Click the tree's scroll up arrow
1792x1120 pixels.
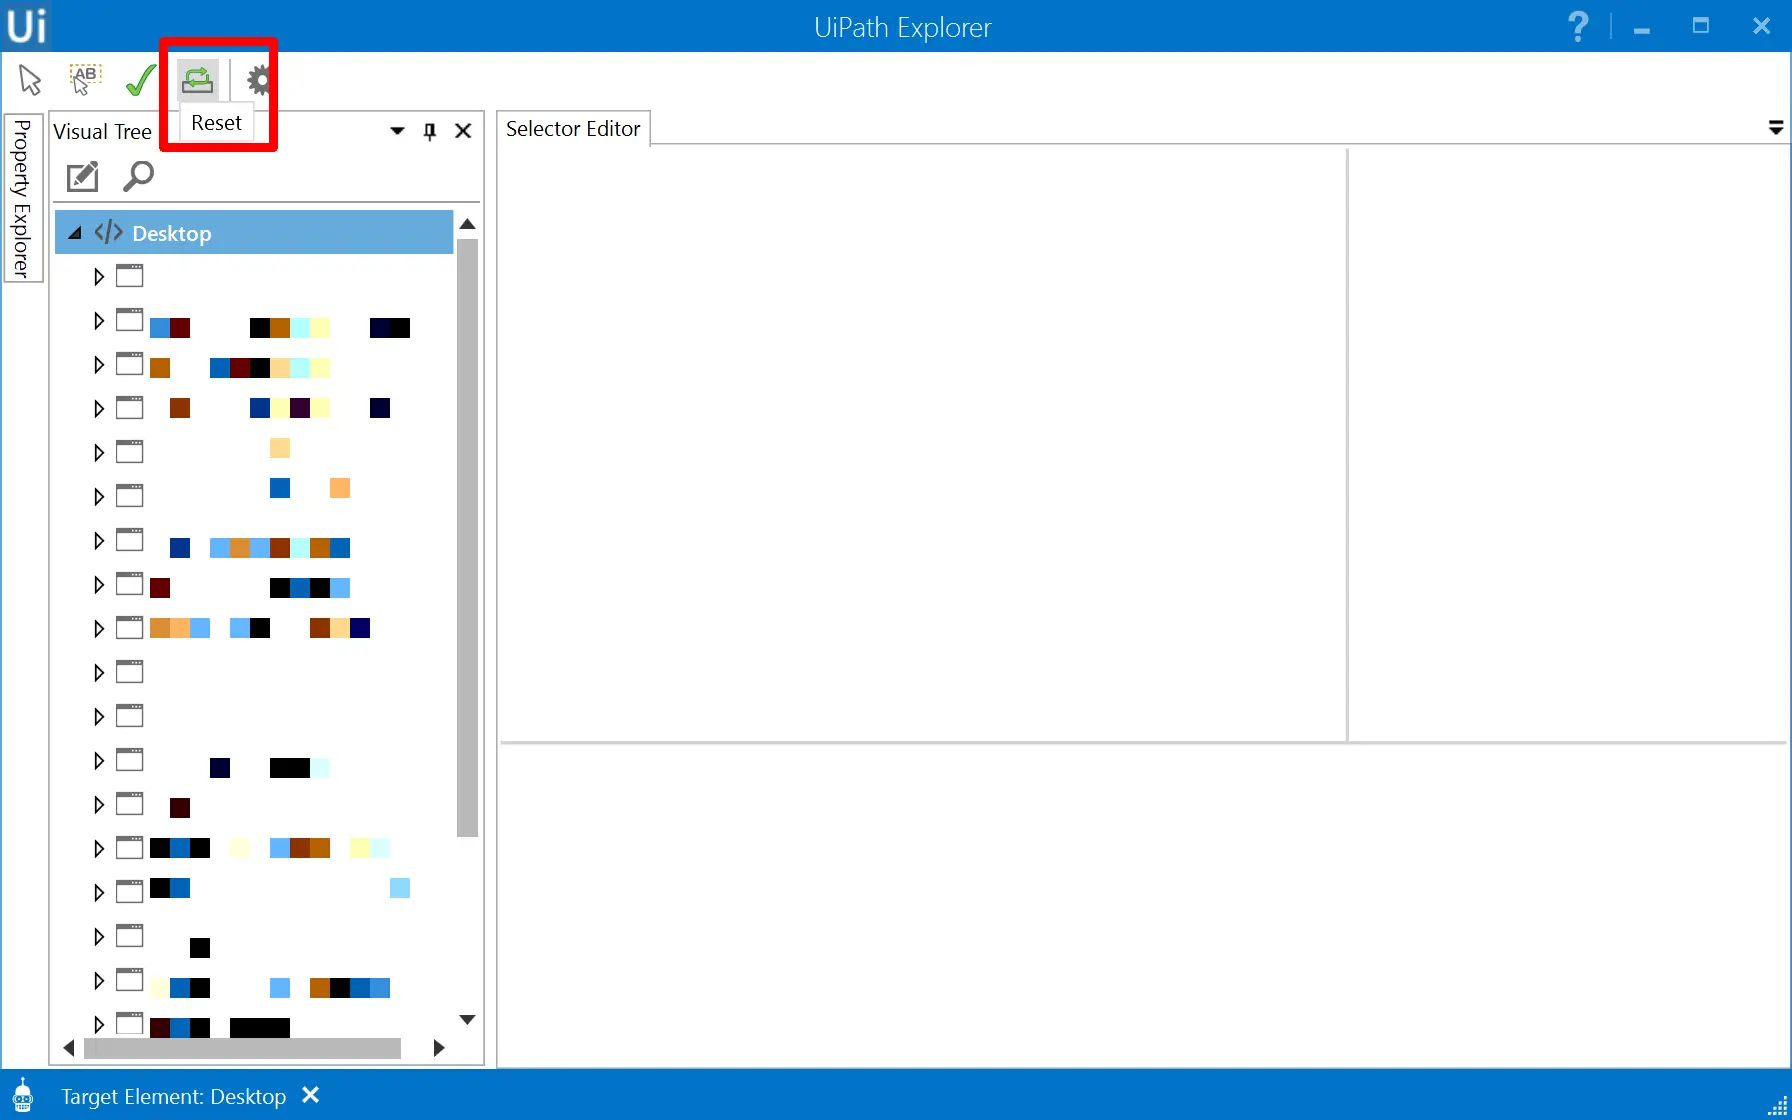467,224
